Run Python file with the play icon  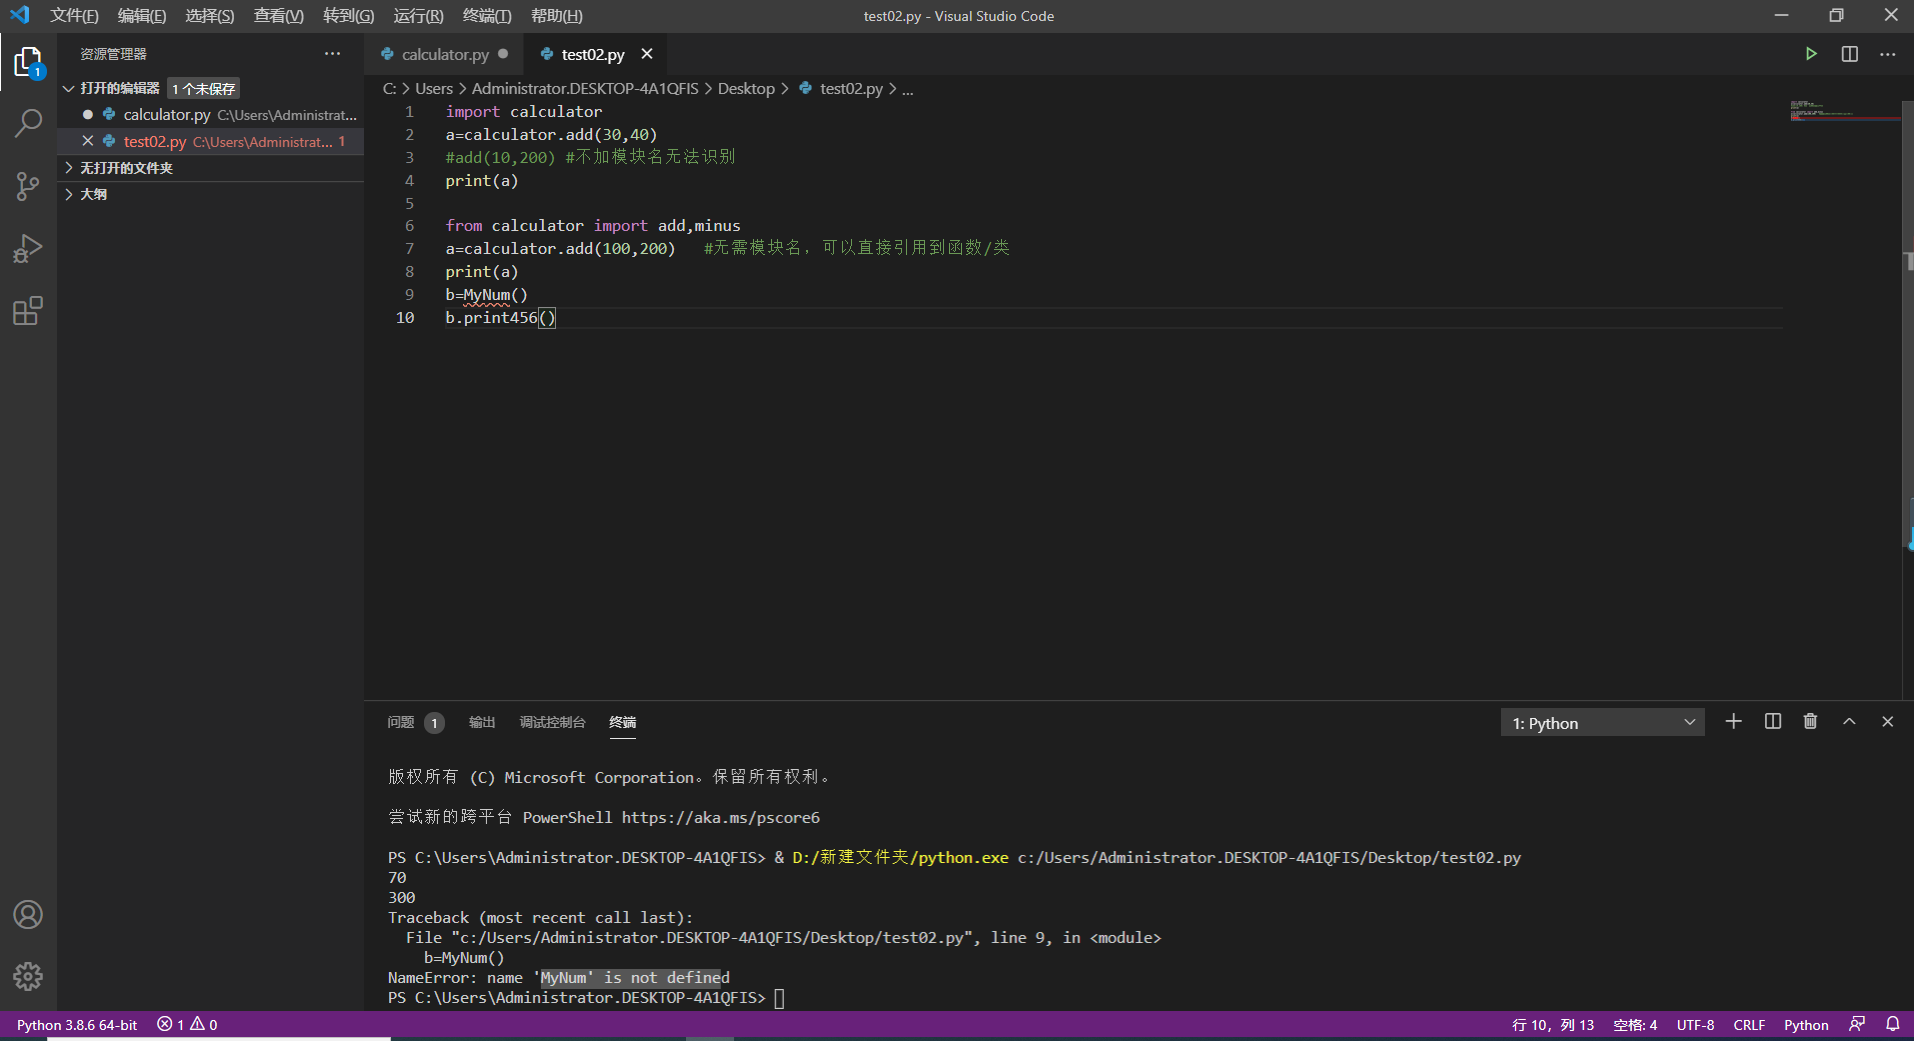point(1811,54)
